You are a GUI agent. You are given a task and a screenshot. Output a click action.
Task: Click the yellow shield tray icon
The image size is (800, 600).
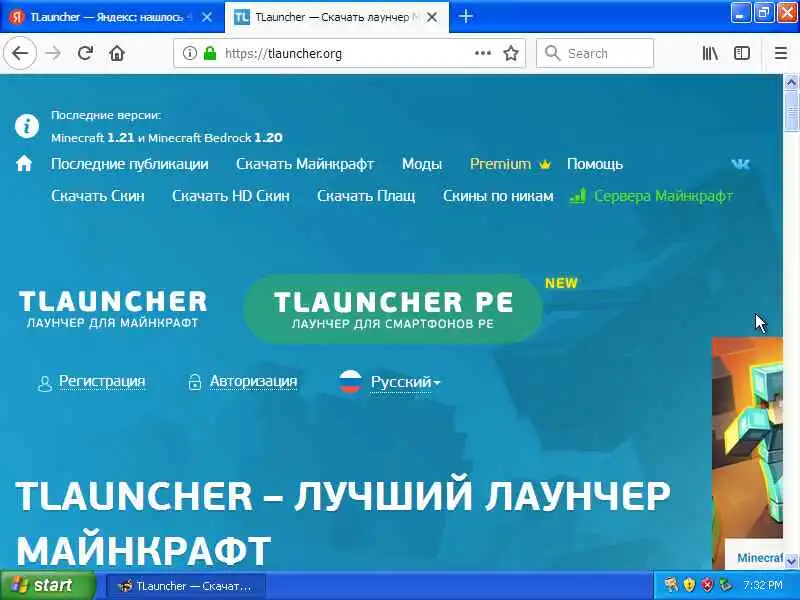[x=689, y=585]
